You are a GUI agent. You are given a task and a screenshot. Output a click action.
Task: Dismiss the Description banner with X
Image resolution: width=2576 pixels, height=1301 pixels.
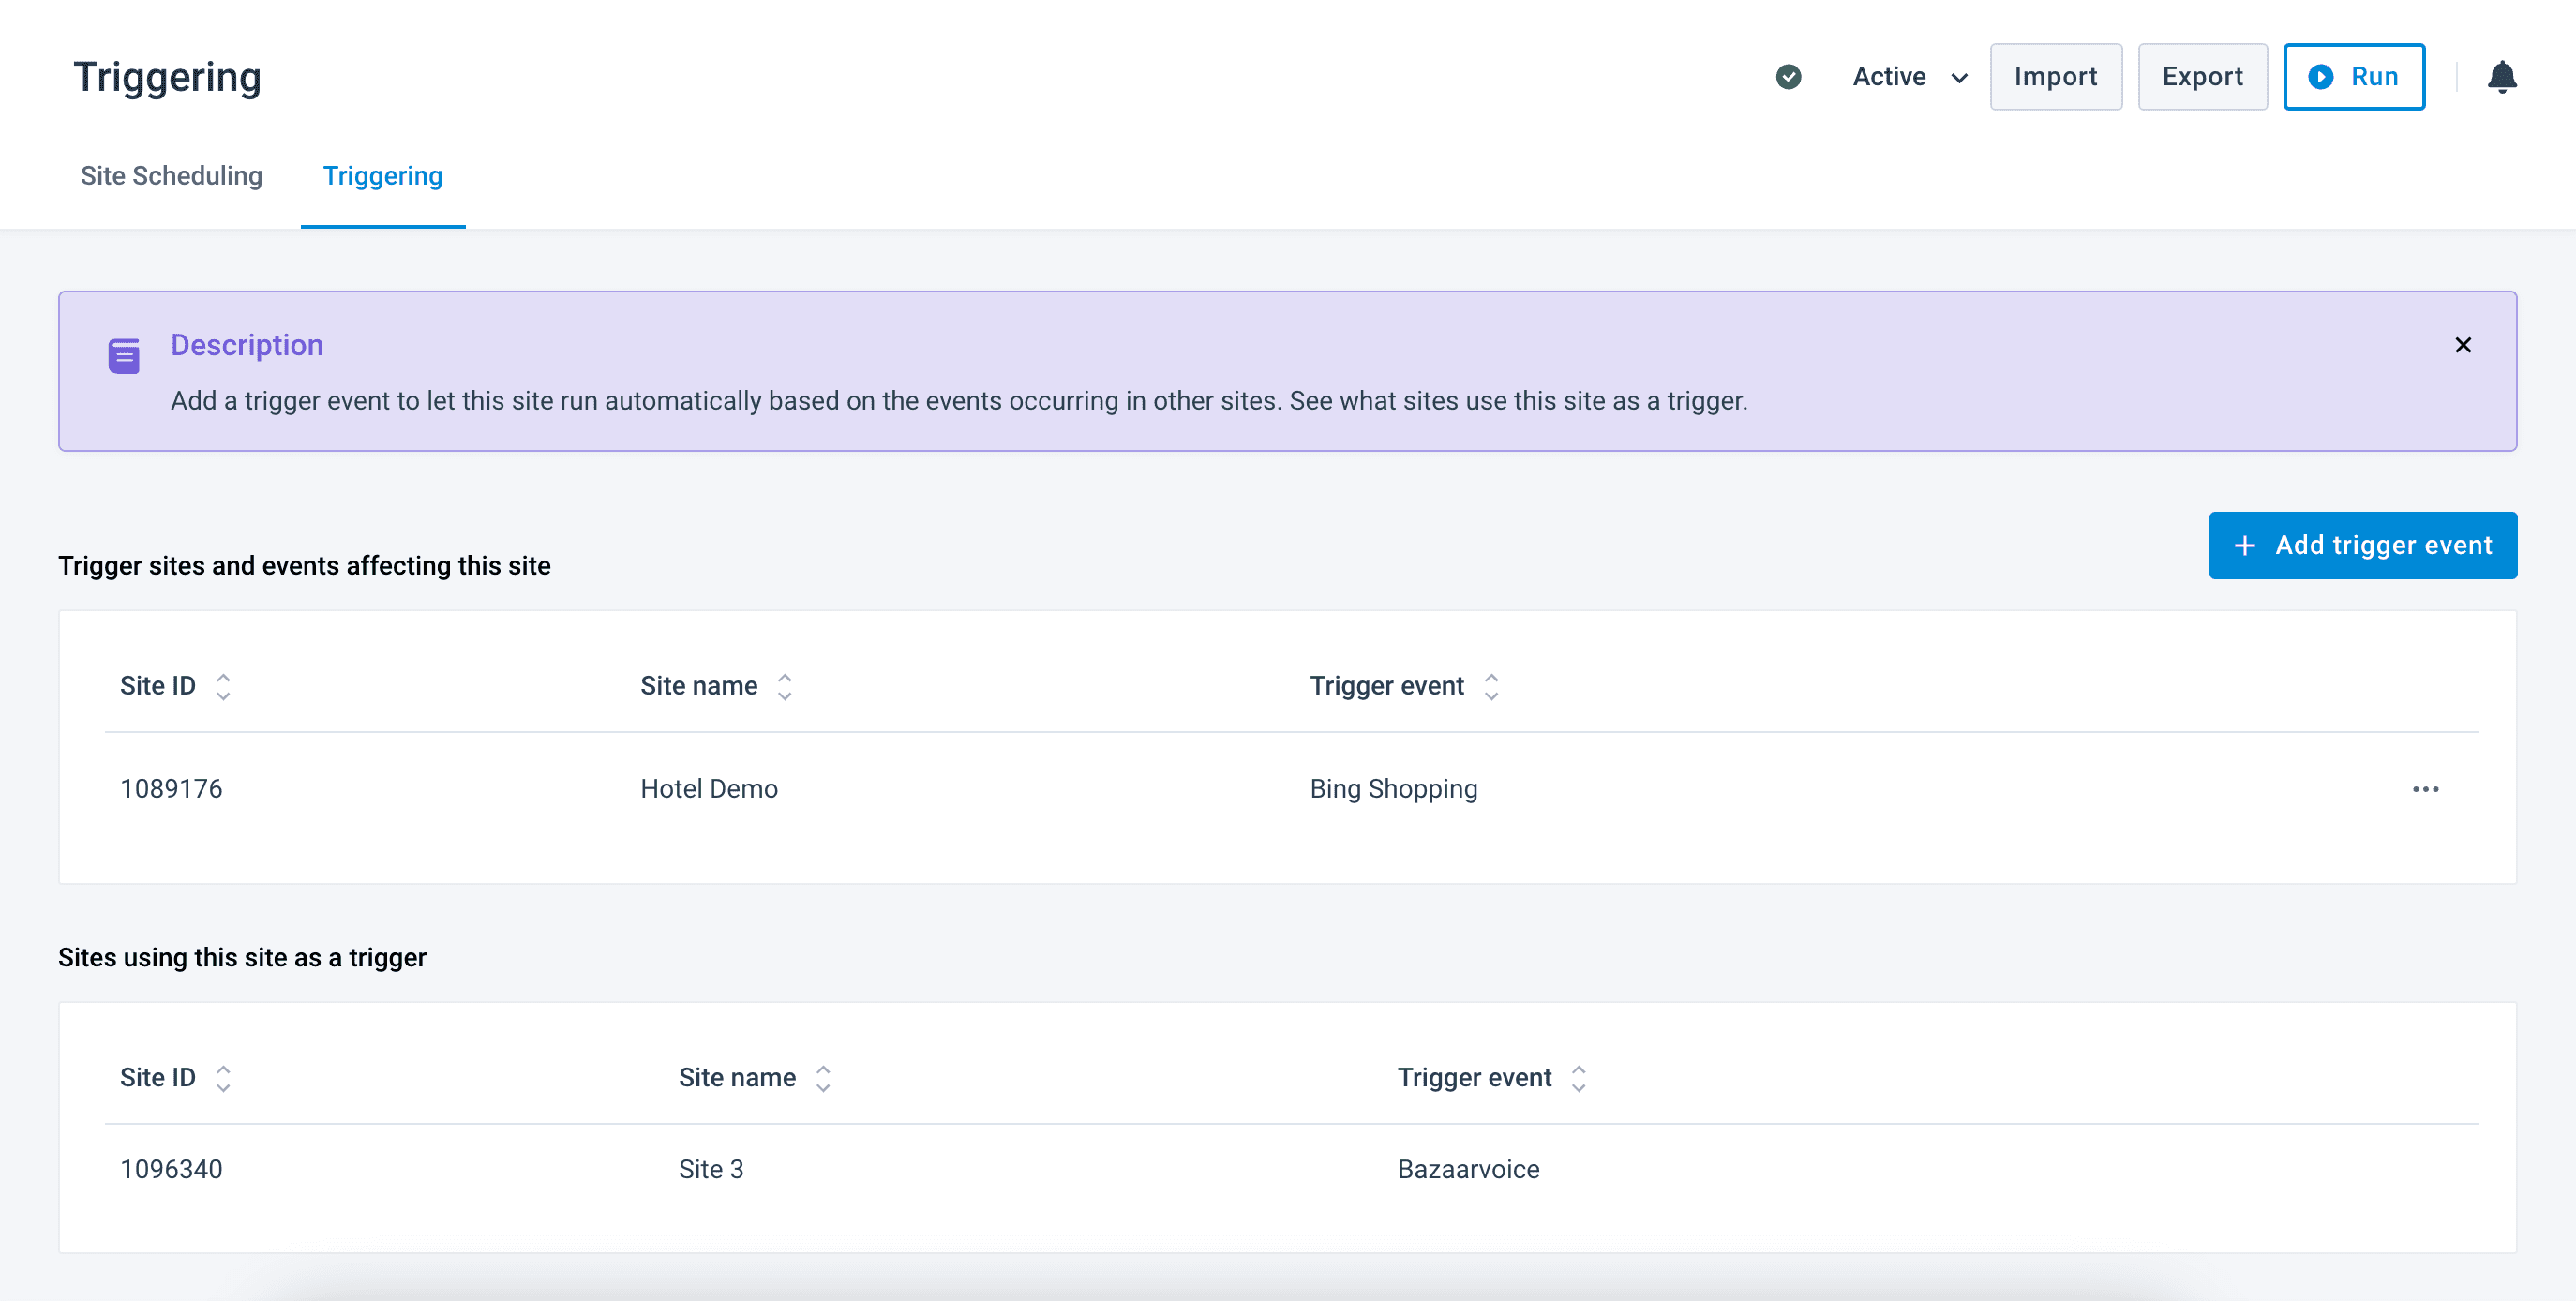tap(2463, 345)
